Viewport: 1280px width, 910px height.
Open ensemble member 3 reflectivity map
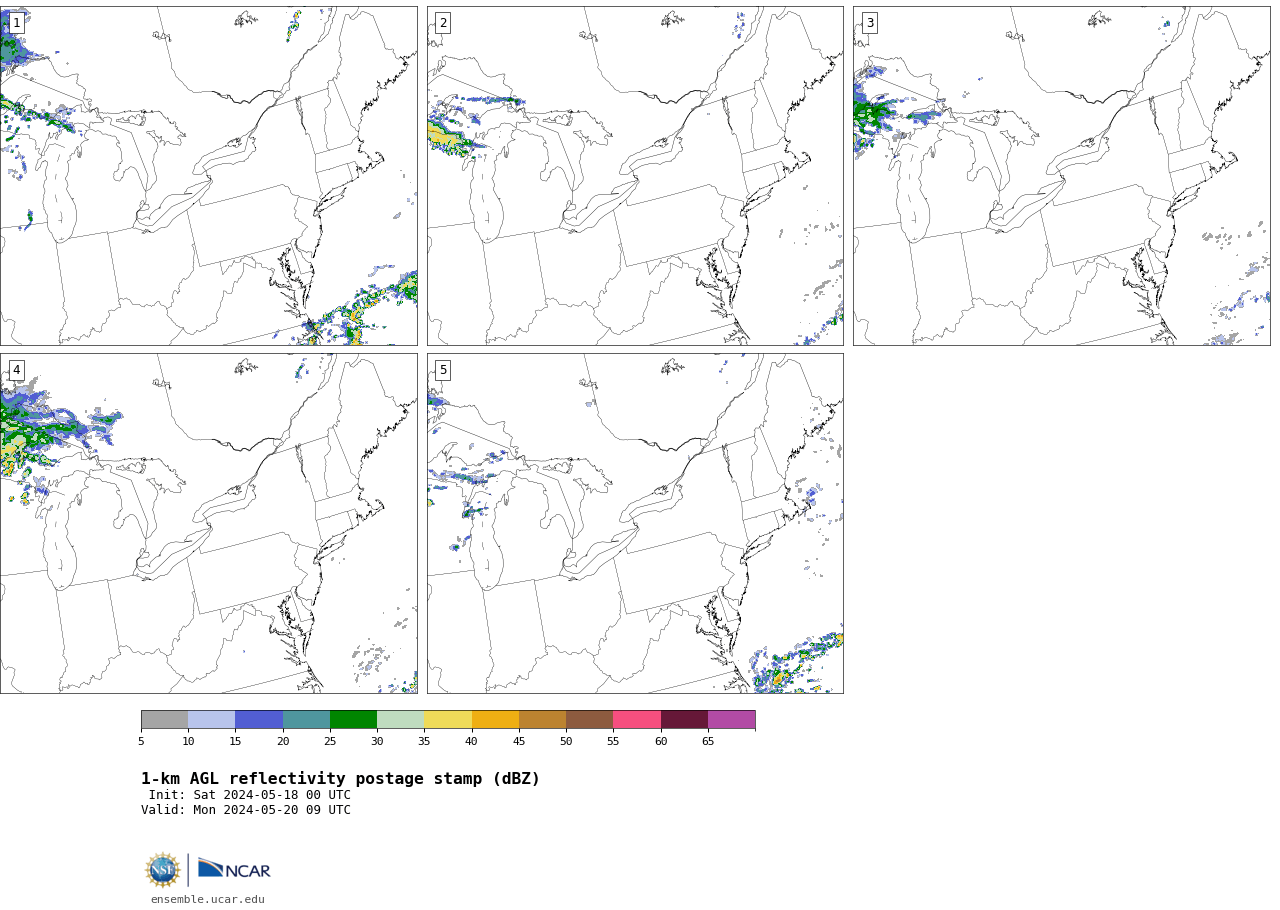[1062, 176]
